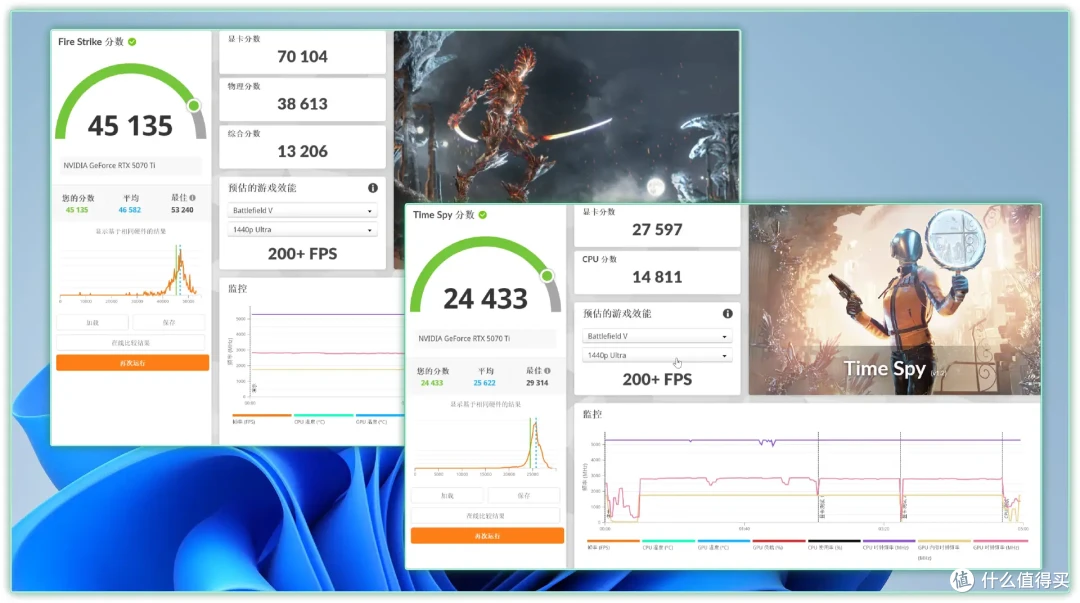
Task: Click orange 再次运行 button in Fire Strike window
Action: (132, 362)
